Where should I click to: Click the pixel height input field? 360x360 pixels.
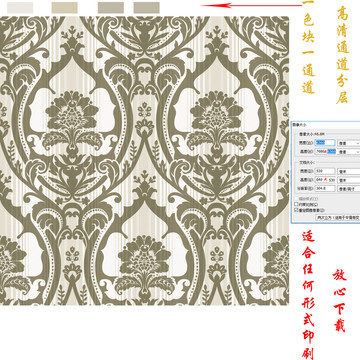[x=325, y=152]
